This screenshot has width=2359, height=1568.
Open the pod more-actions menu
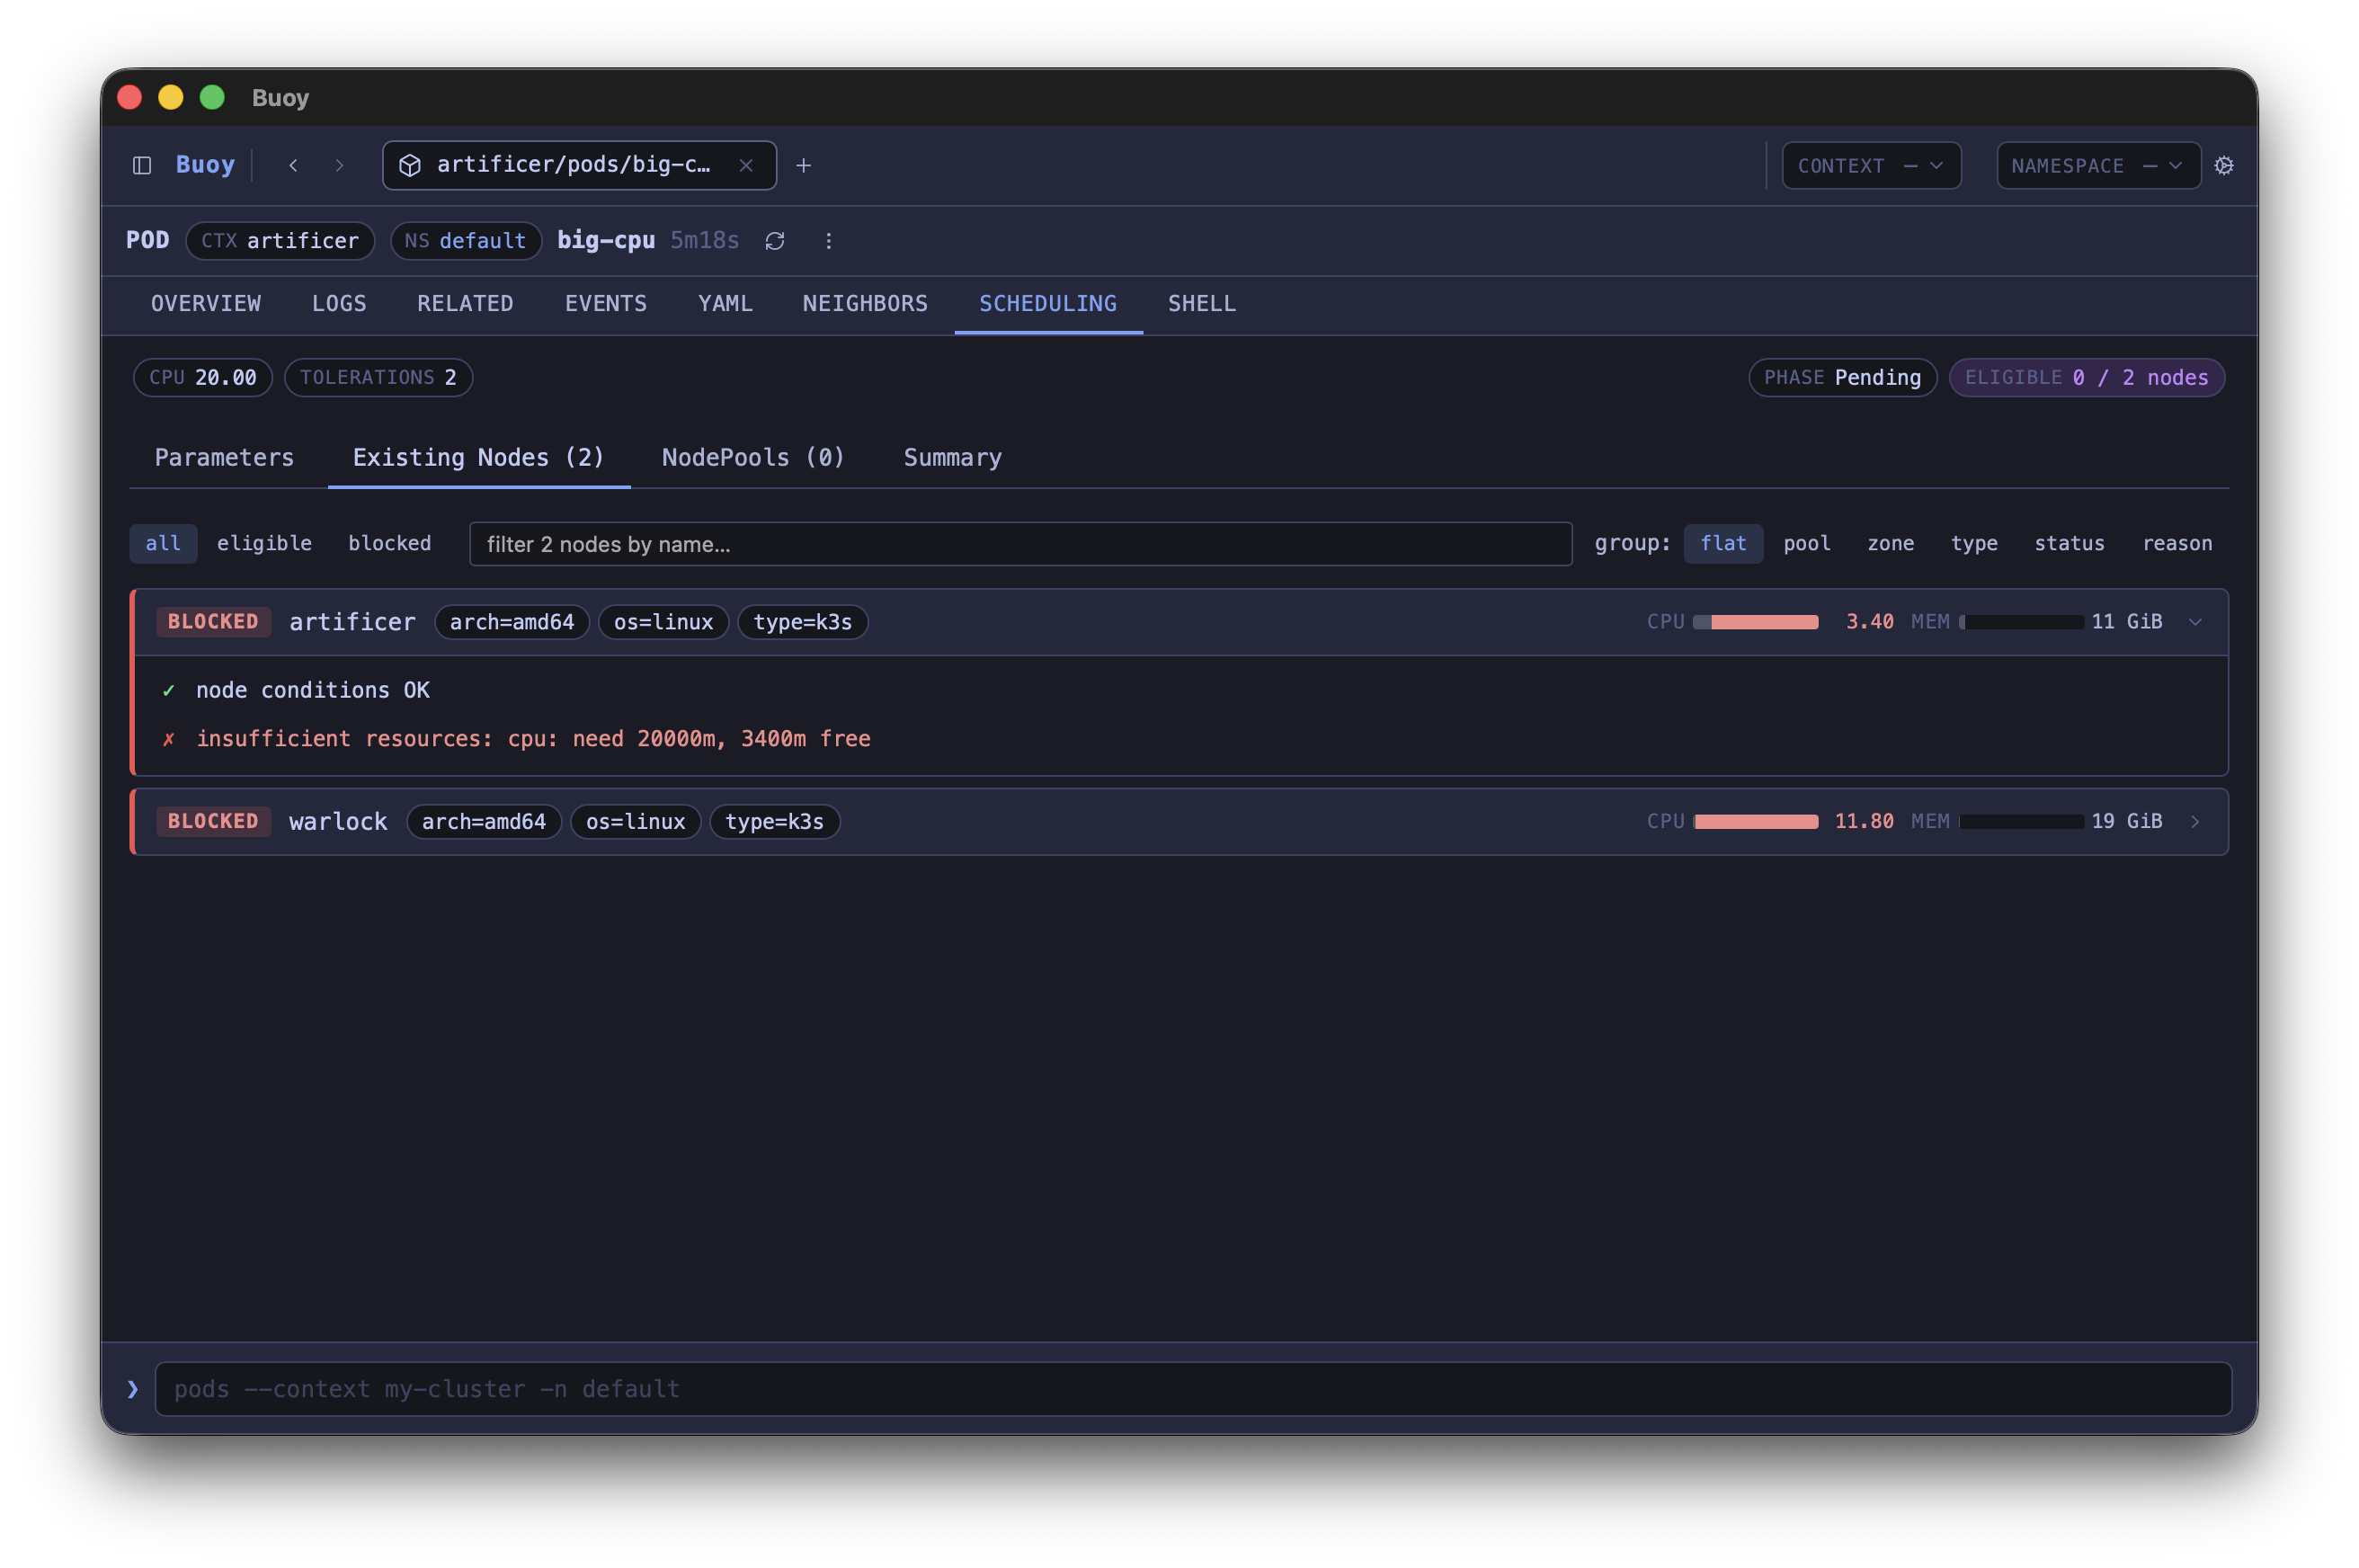tap(828, 241)
